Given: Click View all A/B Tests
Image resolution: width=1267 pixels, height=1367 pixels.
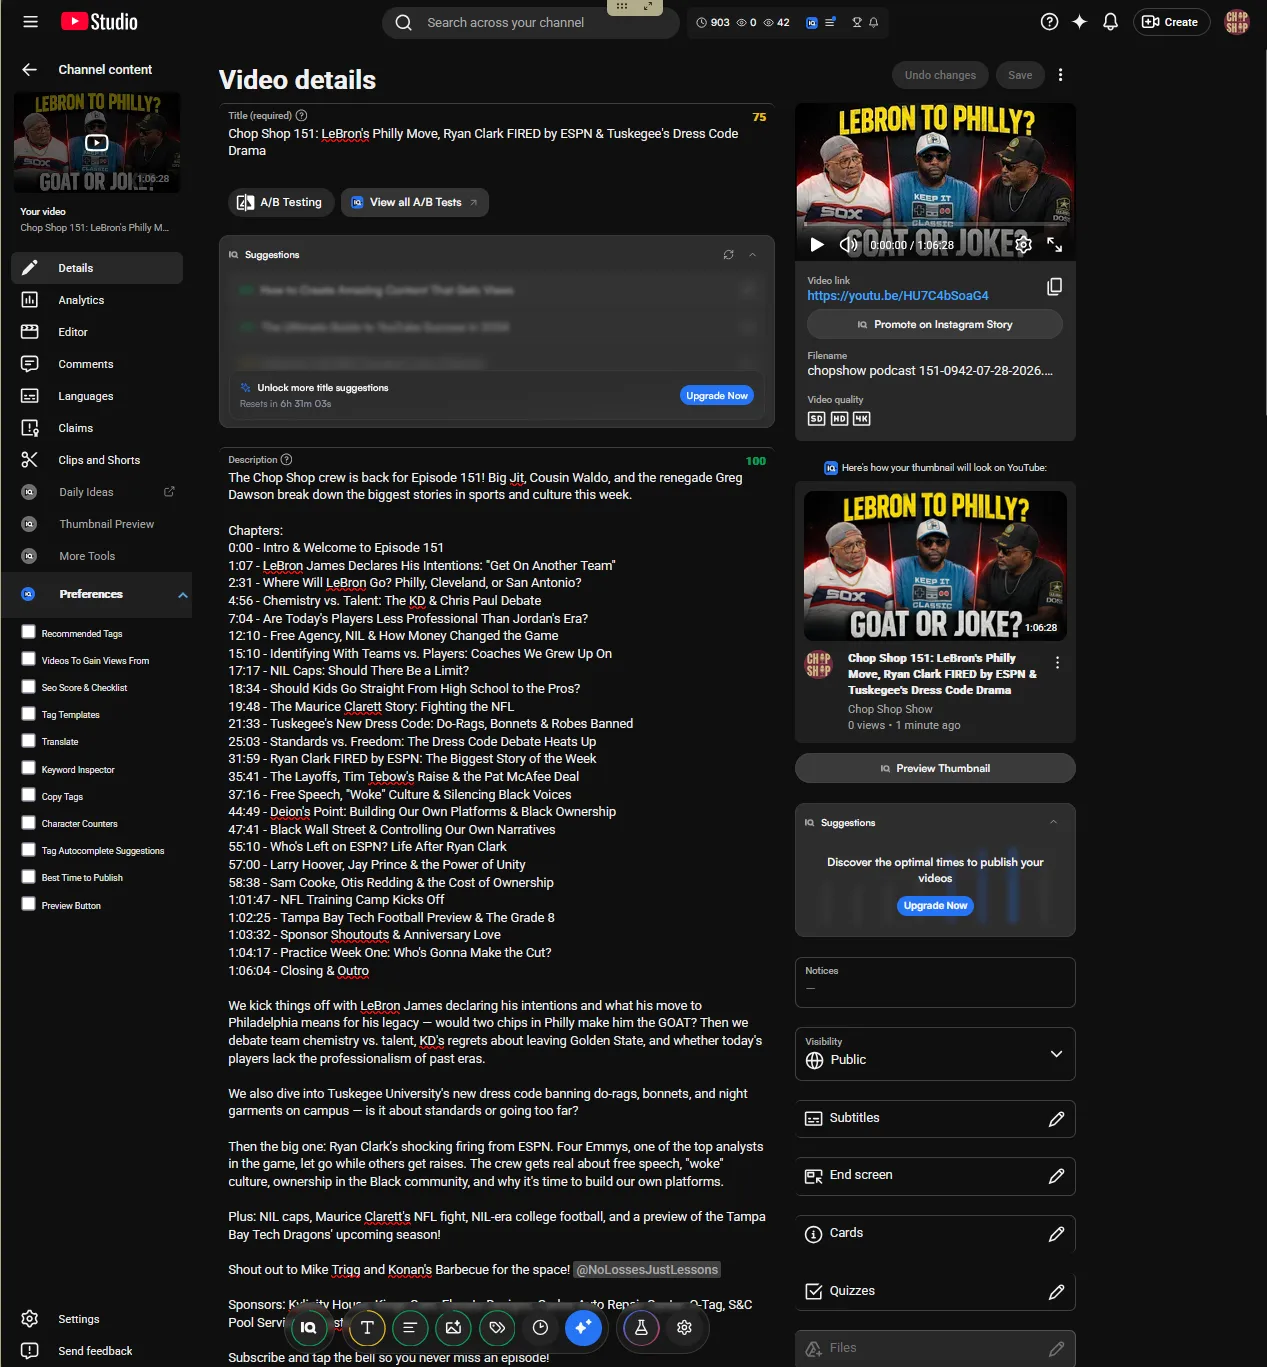Looking at the screenshot, I should tap(415, 202).
